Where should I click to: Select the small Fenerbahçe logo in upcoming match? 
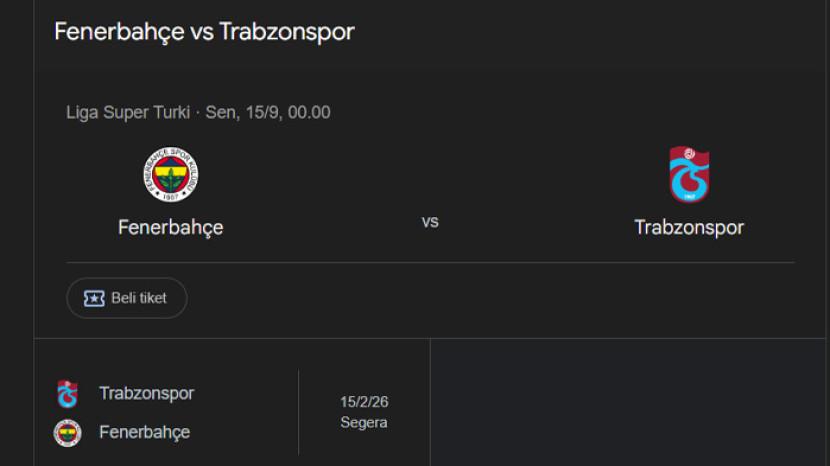[x=67, y=433]
